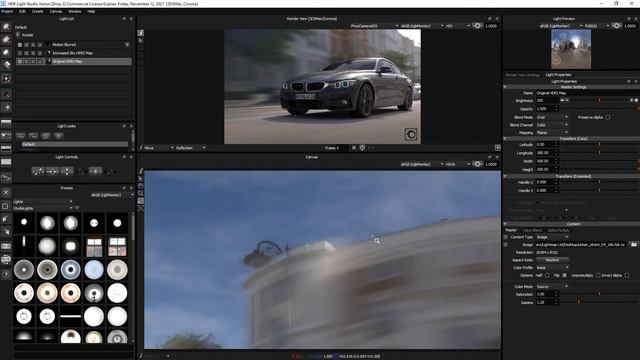This screenshot has width=640, height=360.
Task: Click the first Light Controls placement button
Action: pyautogui.click(x=38, y=171)
